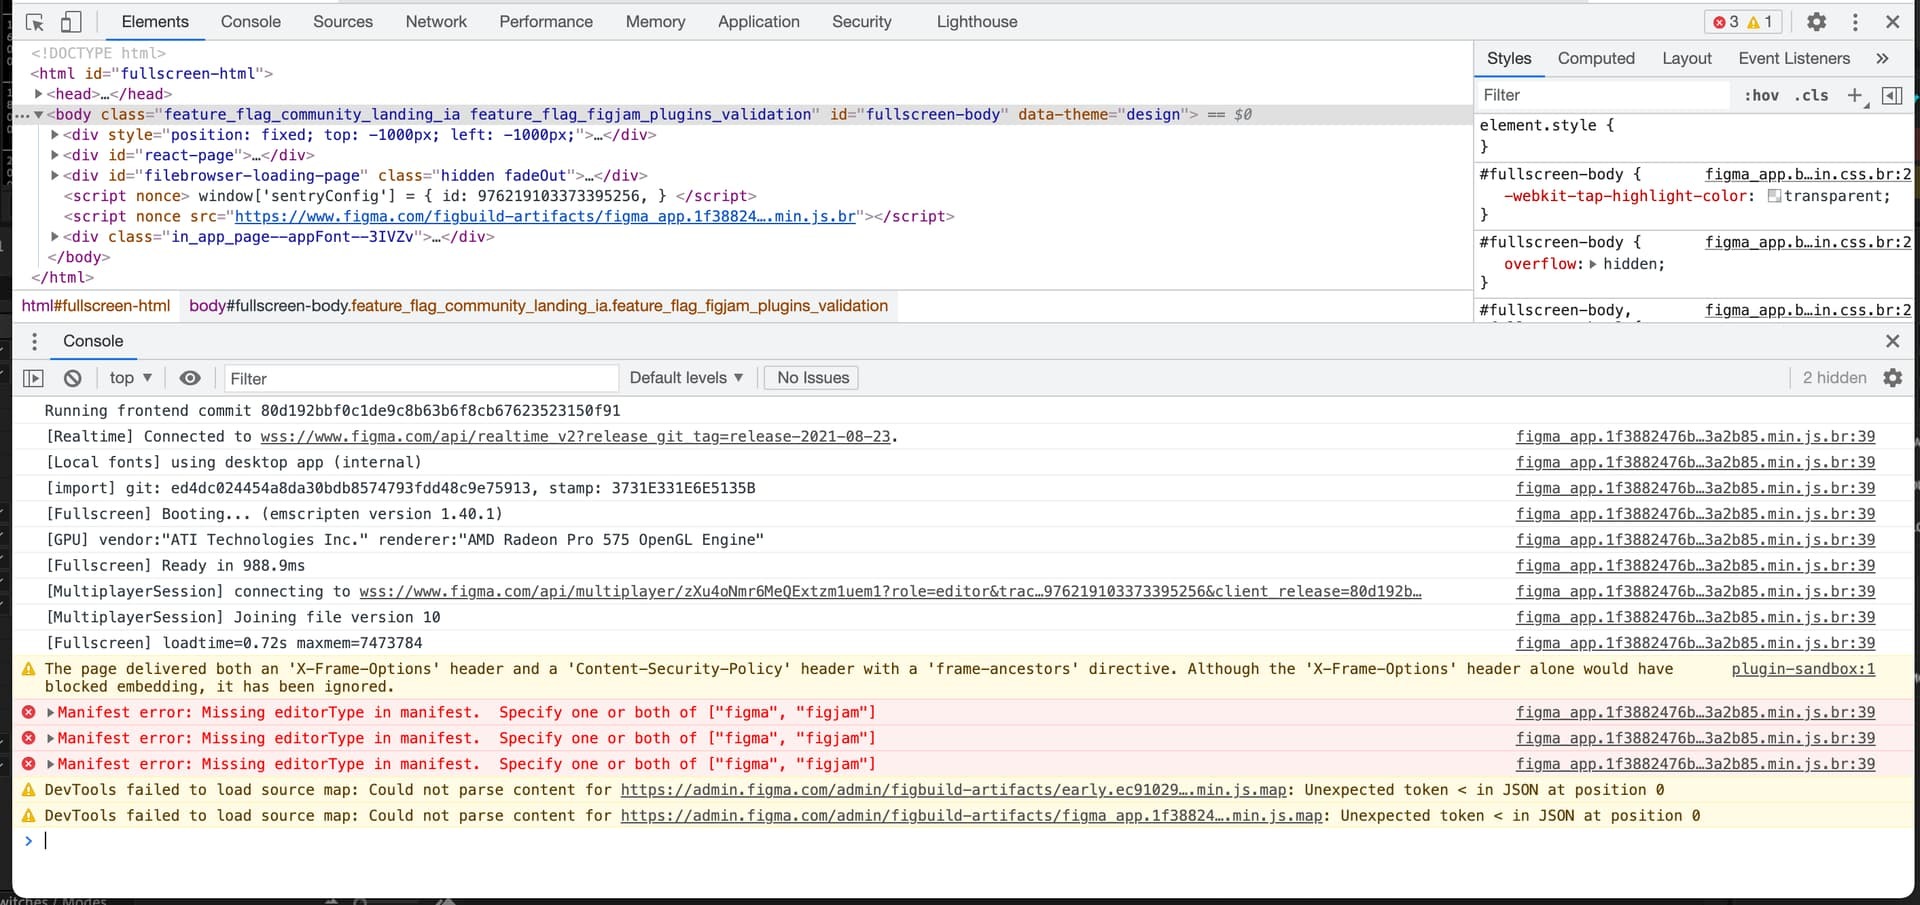The image size is (1920, 905).
Task: Toggle the :hov element state button
Action: (x=1762, y=95)
